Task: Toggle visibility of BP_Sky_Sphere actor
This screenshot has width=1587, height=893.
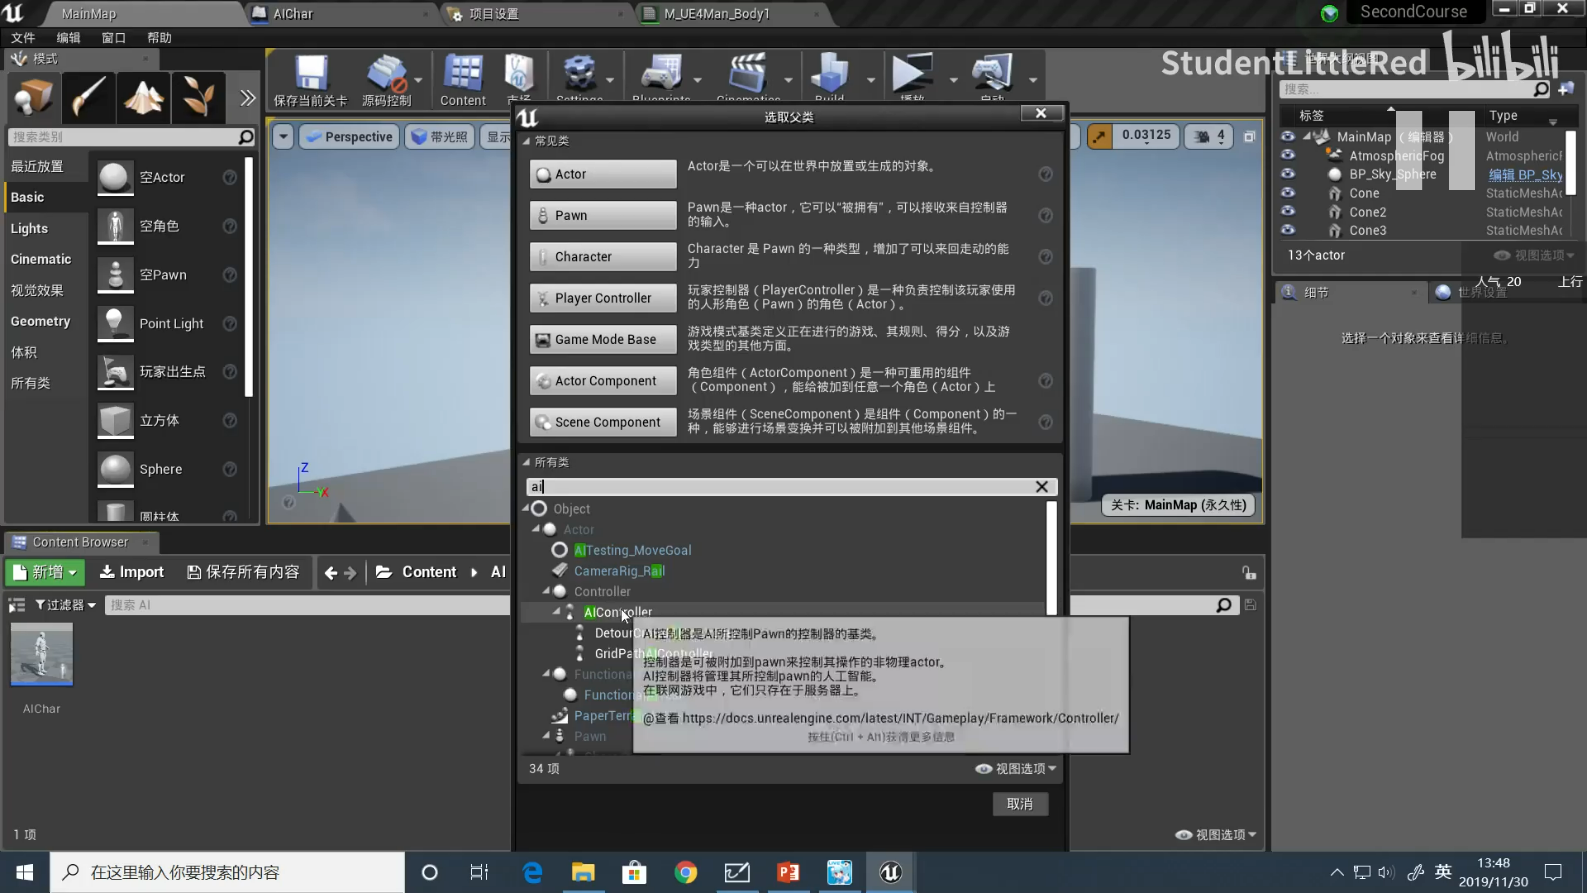Action: 1288,173
